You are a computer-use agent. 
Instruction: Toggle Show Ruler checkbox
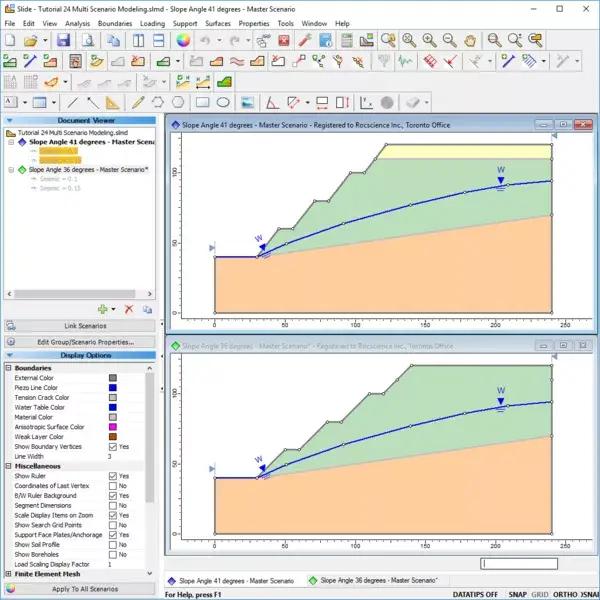pyautogui.click(x=113, y=476)
